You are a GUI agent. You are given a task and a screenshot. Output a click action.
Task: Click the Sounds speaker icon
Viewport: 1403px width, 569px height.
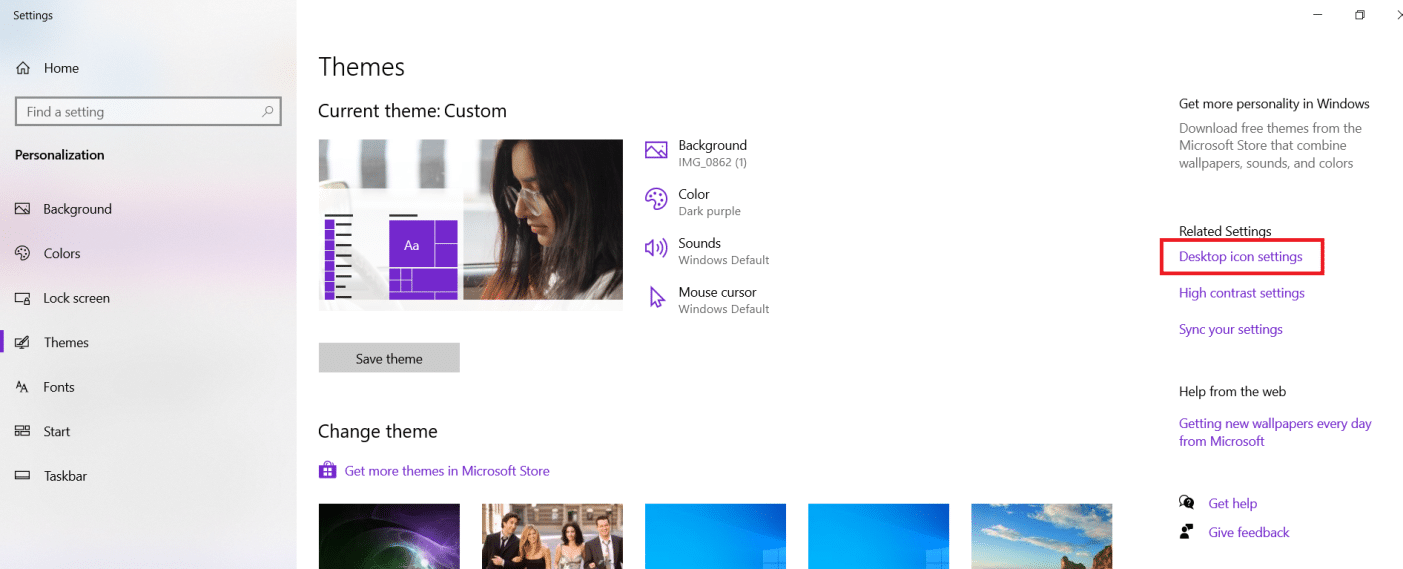(656, 249)
